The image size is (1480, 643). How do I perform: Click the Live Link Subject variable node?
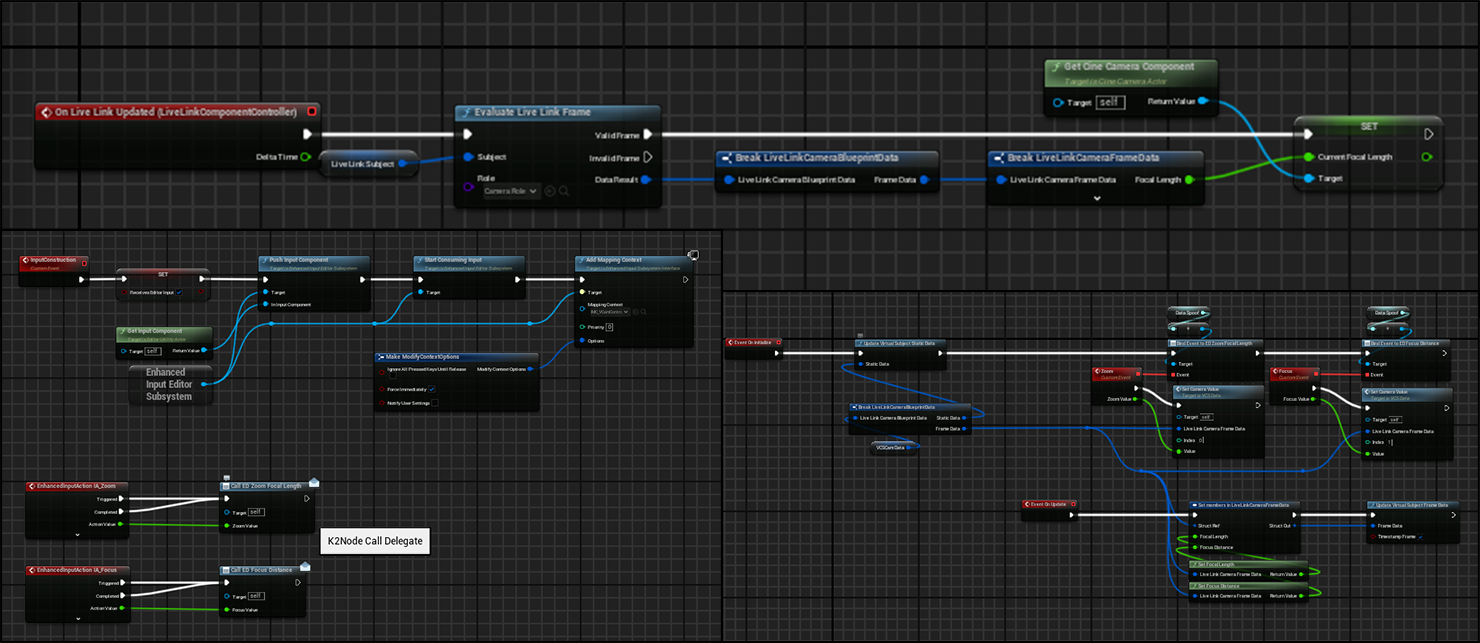click(x=360, y=164)
